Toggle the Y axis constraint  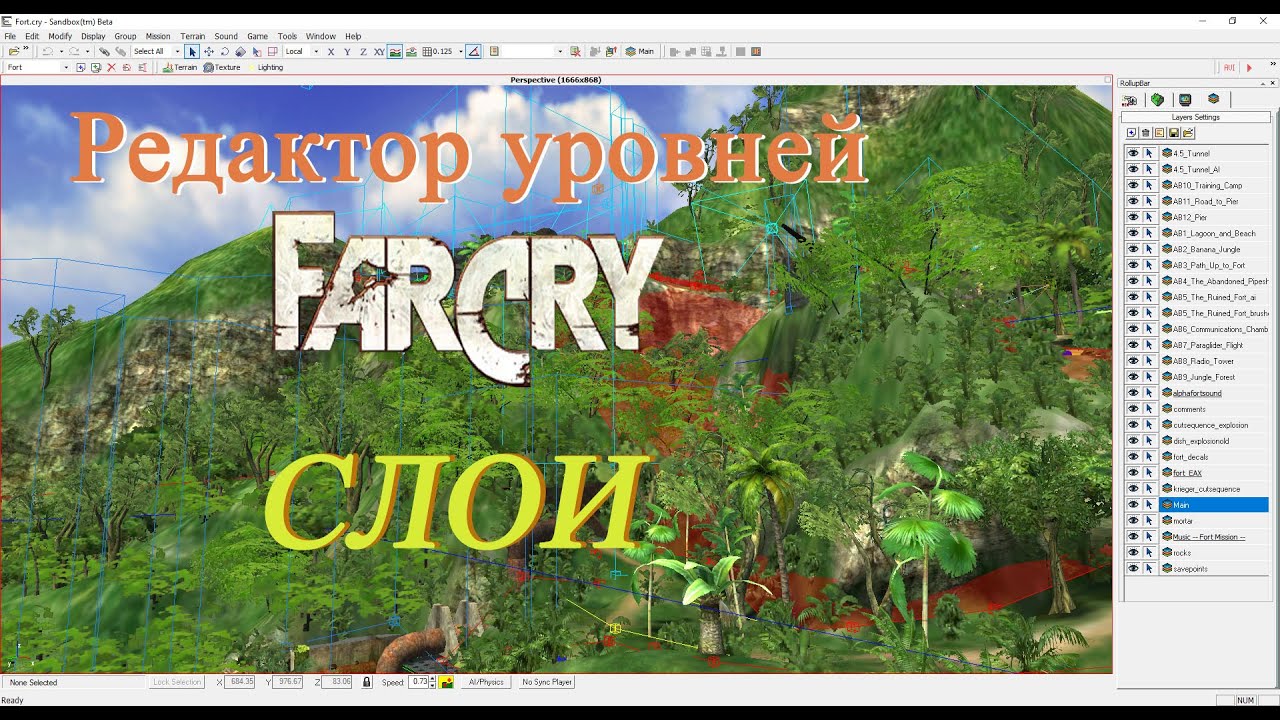click(x=347, y=51)
